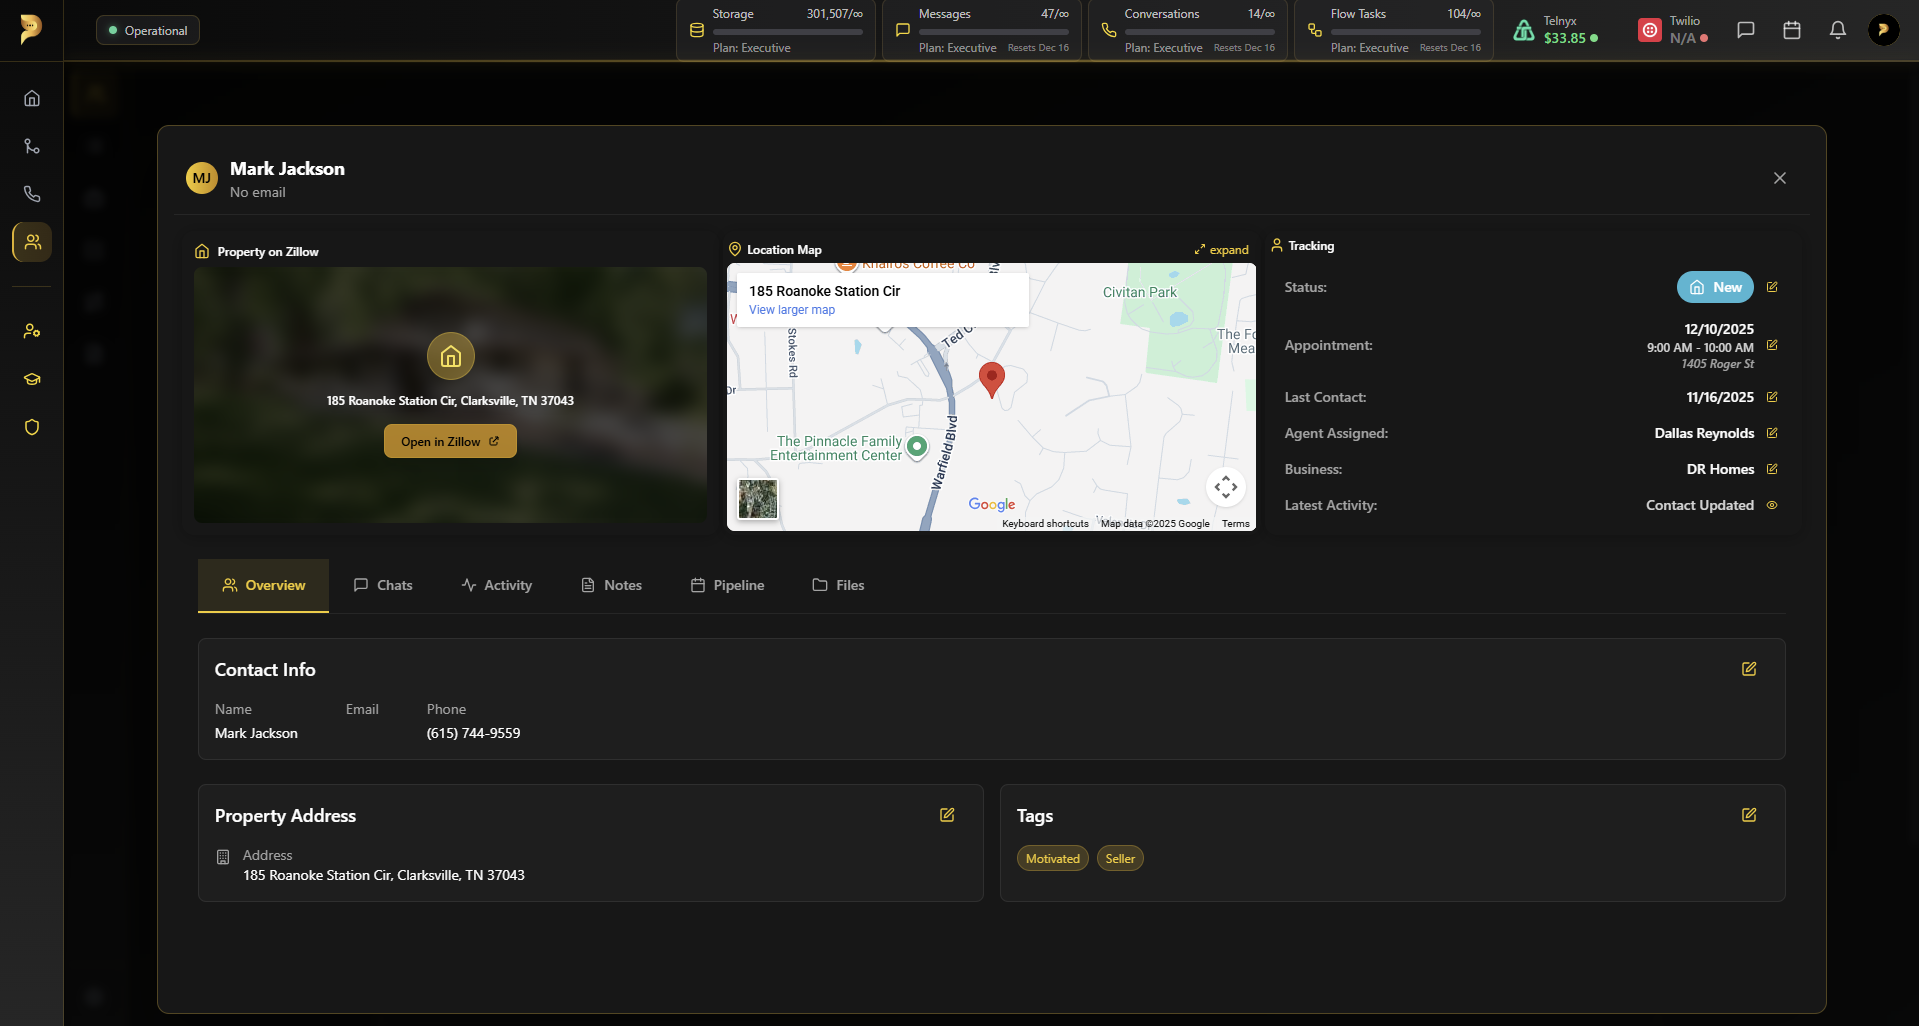The height and width of the screenshot is (1026, 1919).
Task: Click the map pan control button
Action: [x=1226, y=487]
